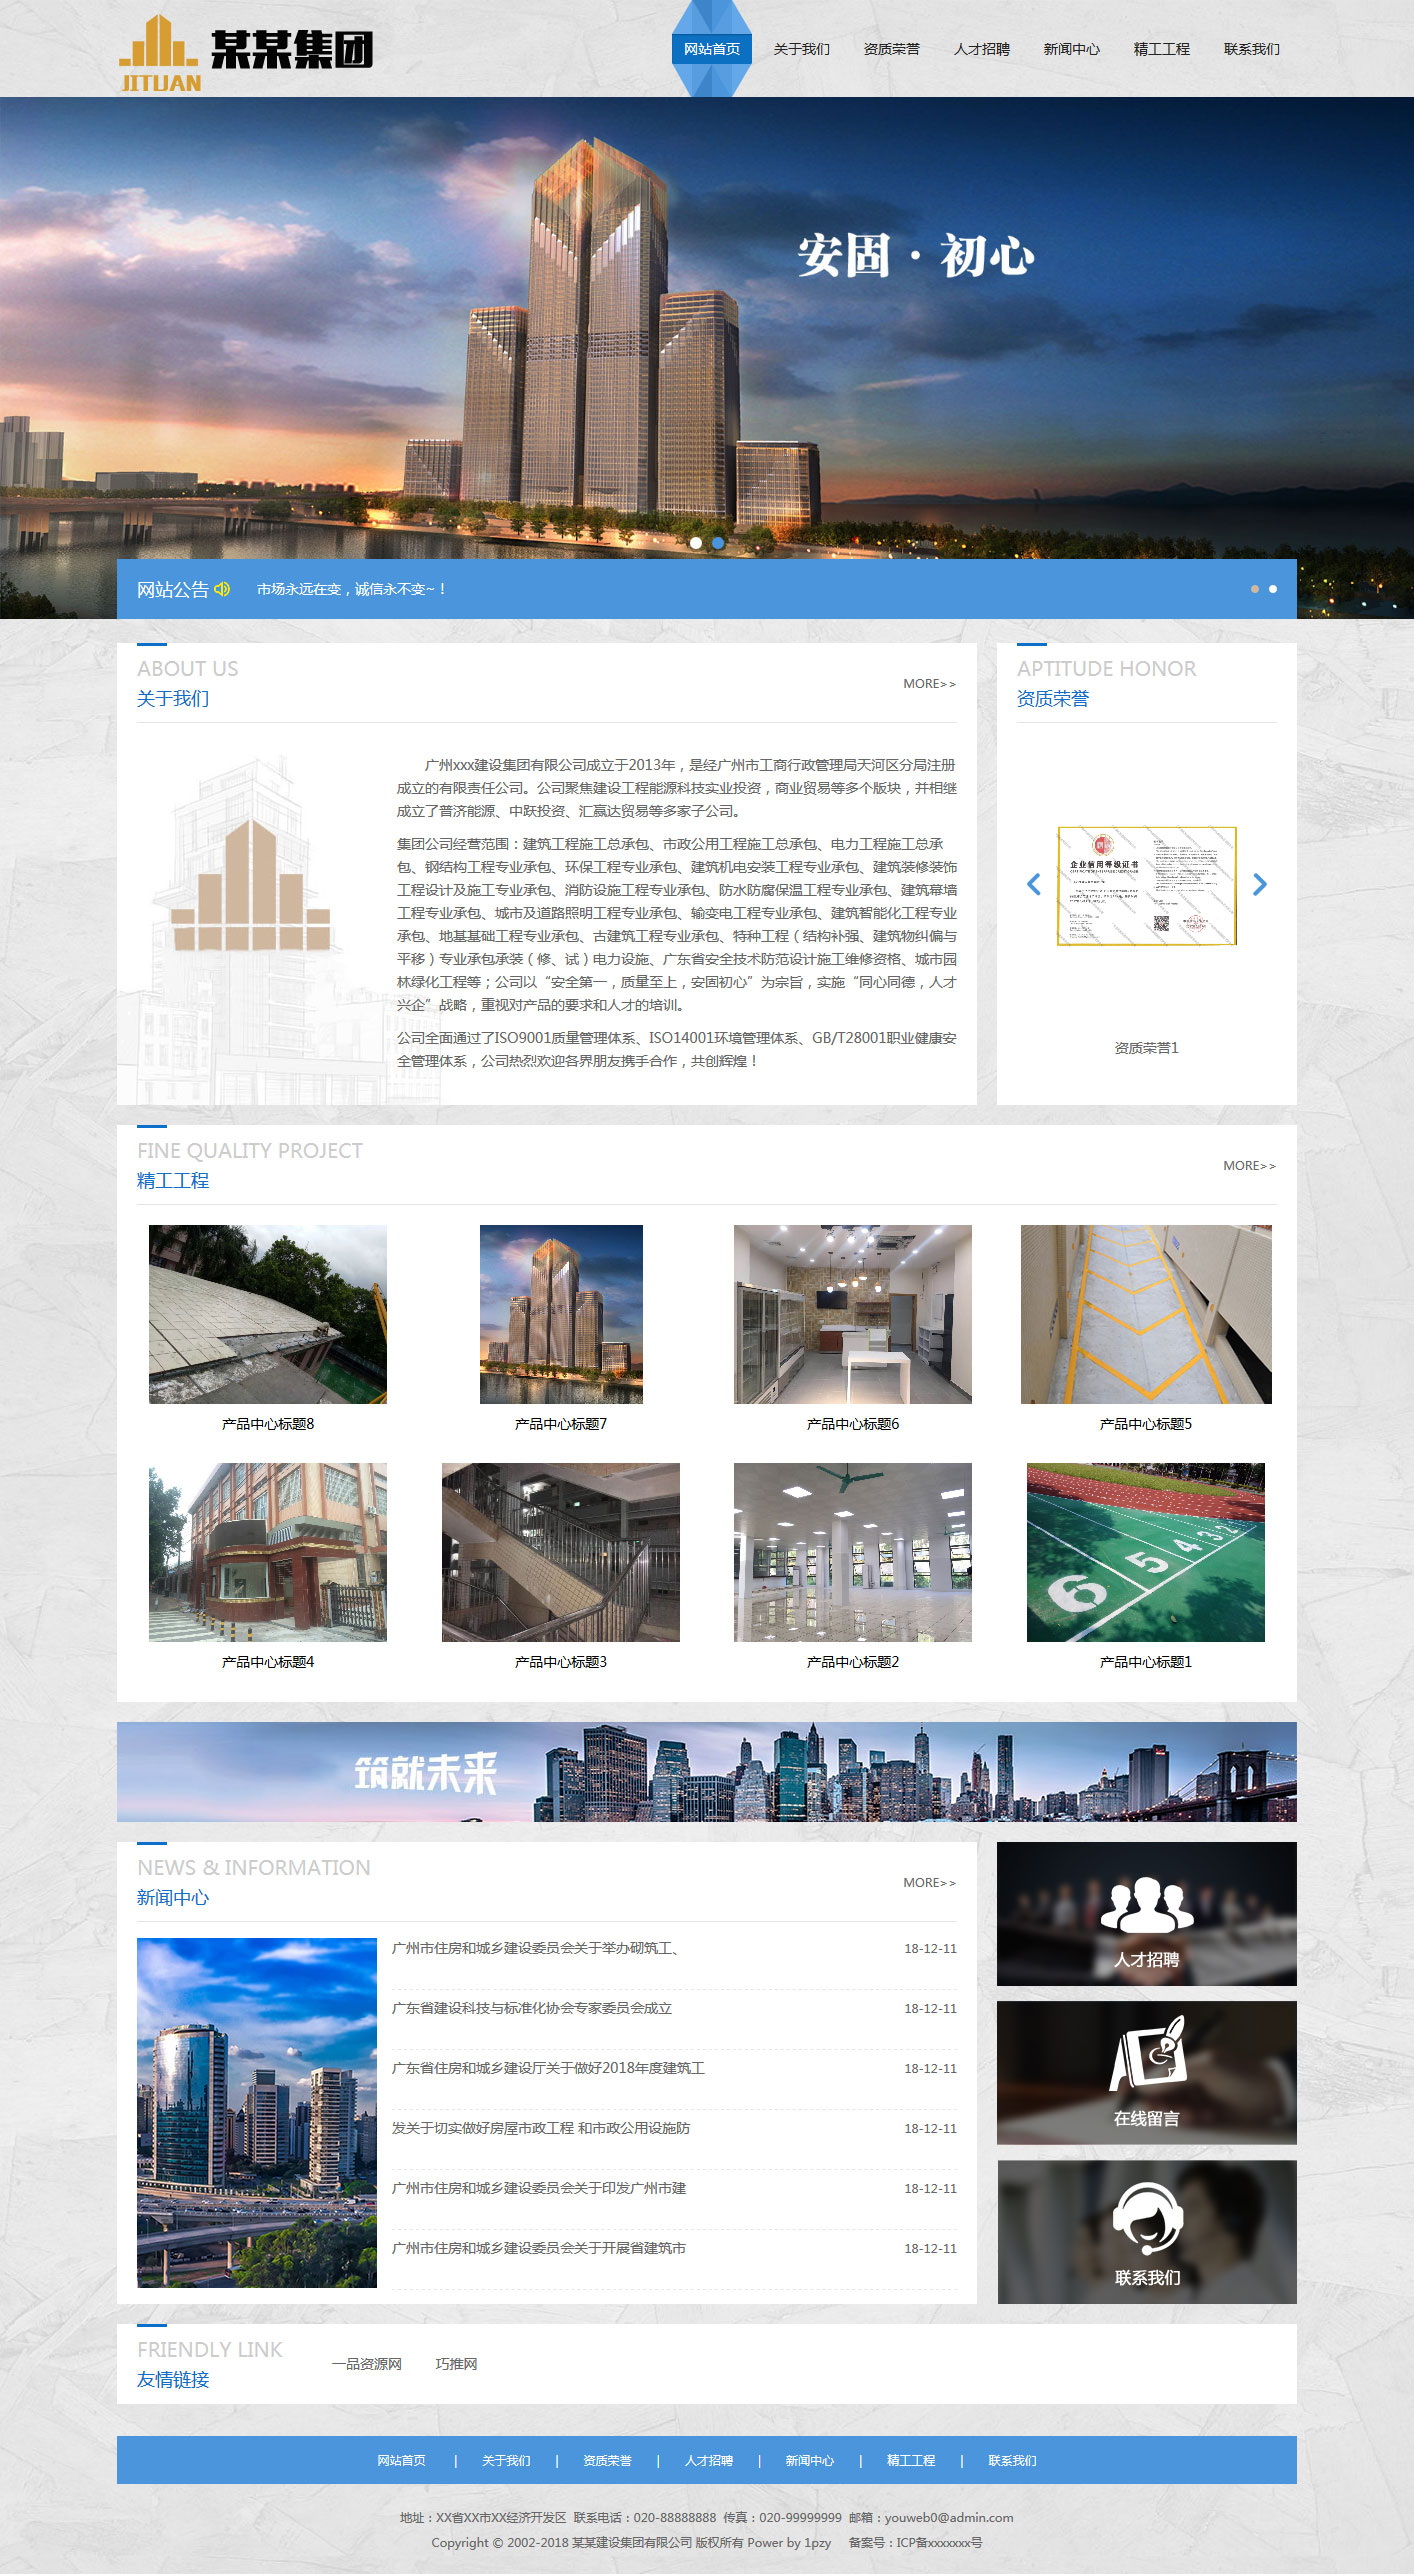This screenshot has width=1414, height=2574.
Task: Open news 广州市住房和城乡建设委员会关于印发广州市建
Action: coord(539,2188)
